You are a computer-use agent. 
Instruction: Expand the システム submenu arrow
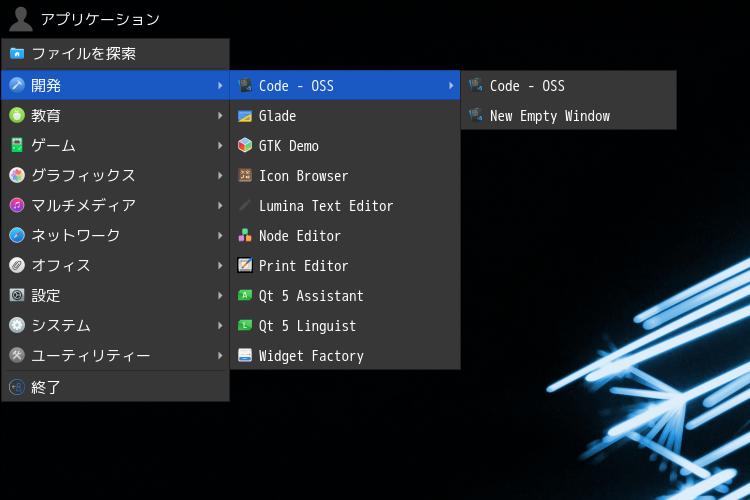(220, 325)
